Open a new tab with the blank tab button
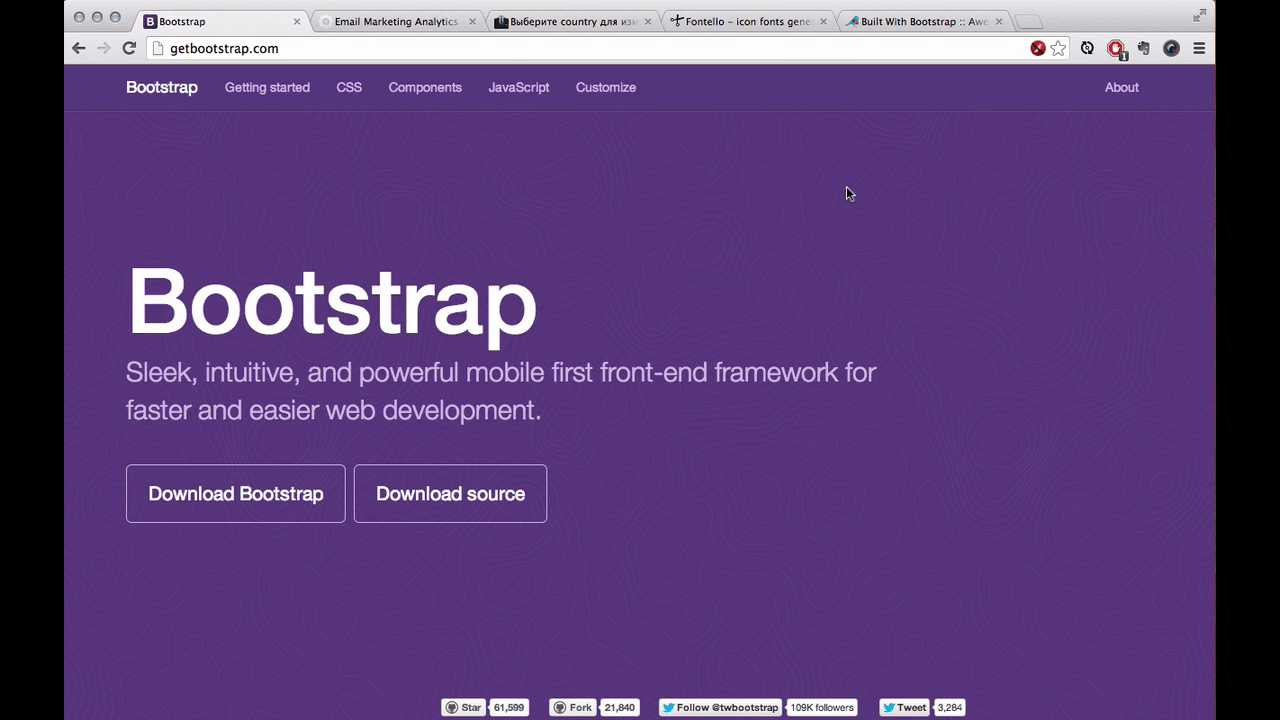1280x720 pixels. pos(1028,22)
